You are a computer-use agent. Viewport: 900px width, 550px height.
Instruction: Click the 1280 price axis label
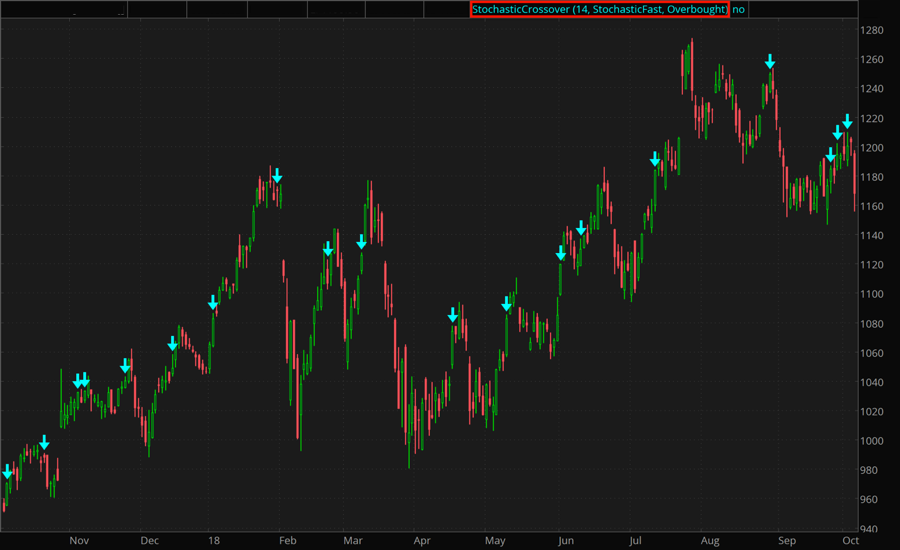[x=874, y=31]
